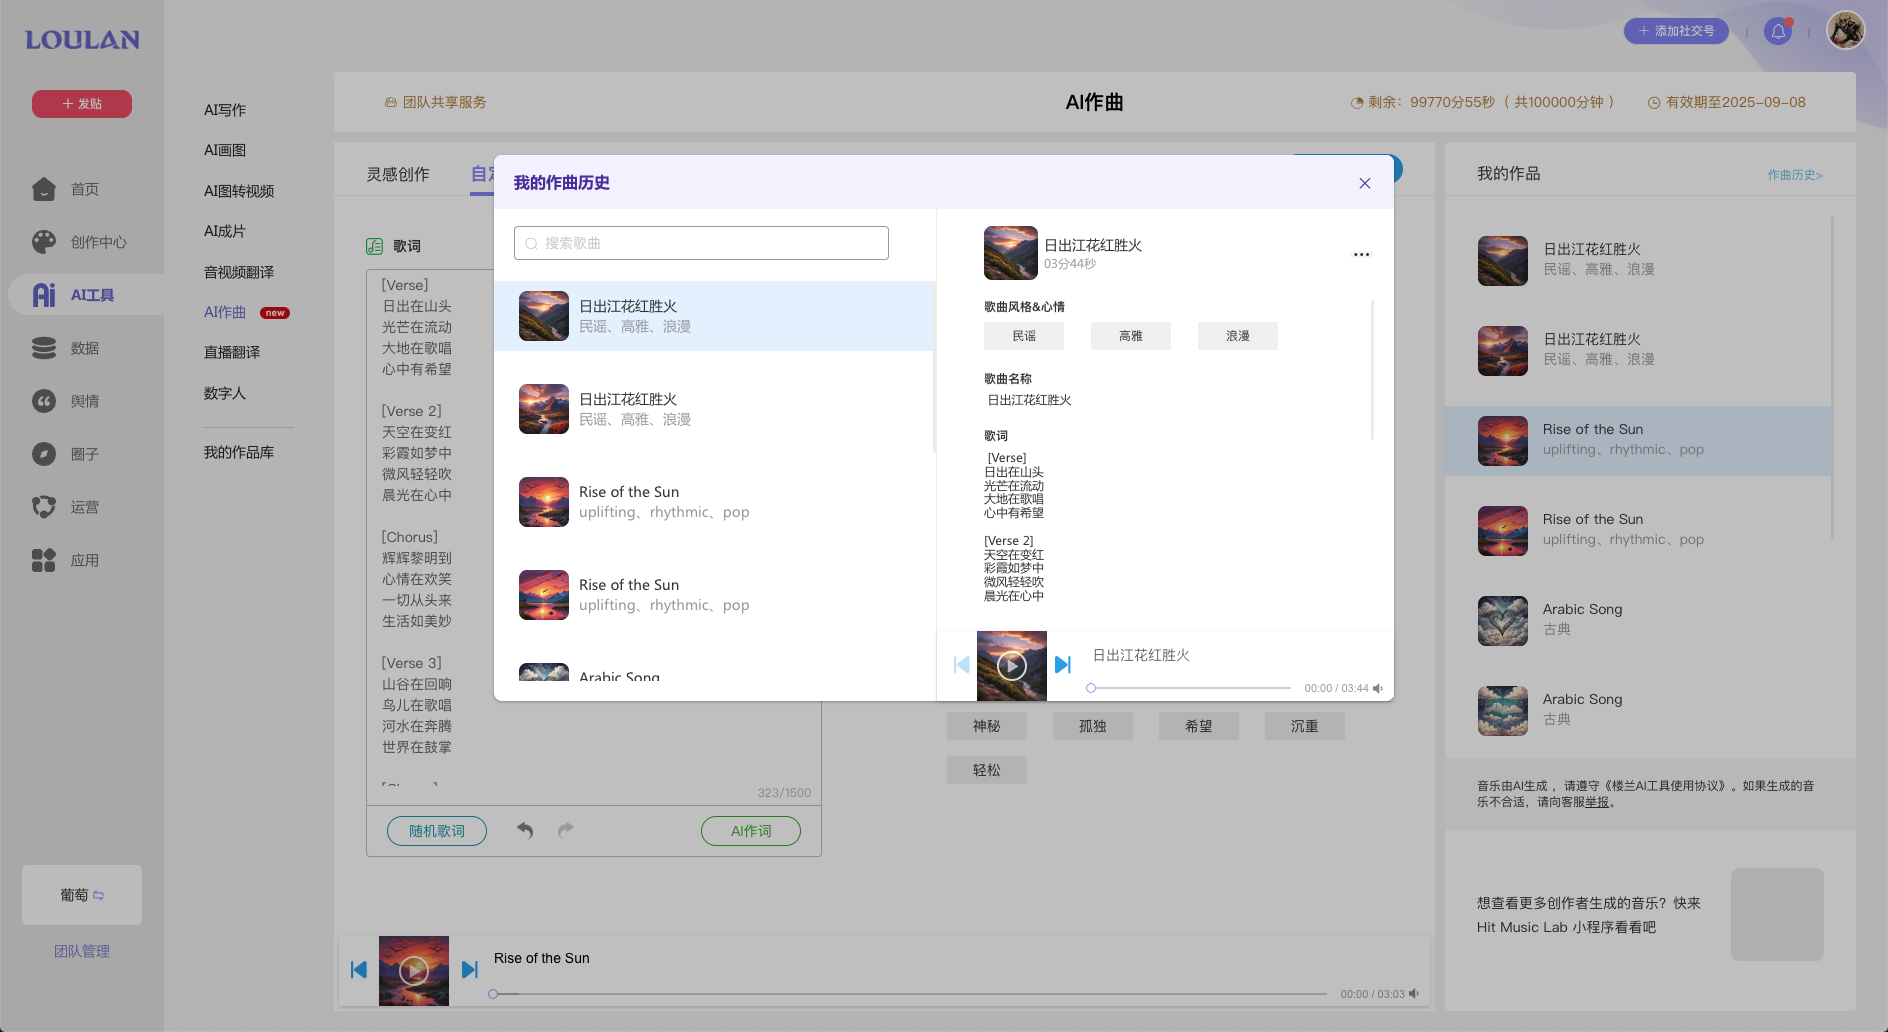Image resolution: width=1888 pixels, height=1032 pixels.
Task: Click the 搜索歌曲 search field
Action: click(700, 242)
